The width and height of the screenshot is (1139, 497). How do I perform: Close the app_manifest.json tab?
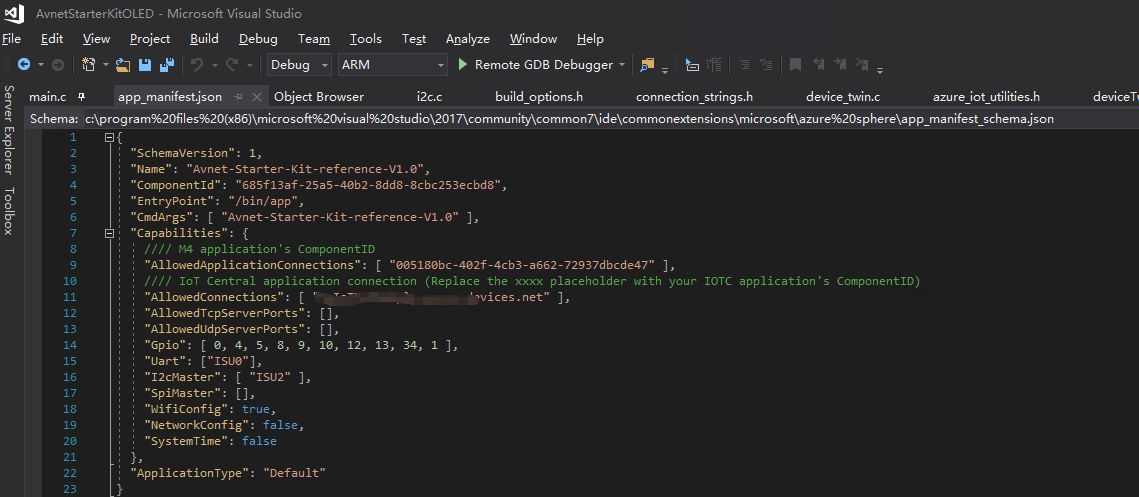click(255, 97)
